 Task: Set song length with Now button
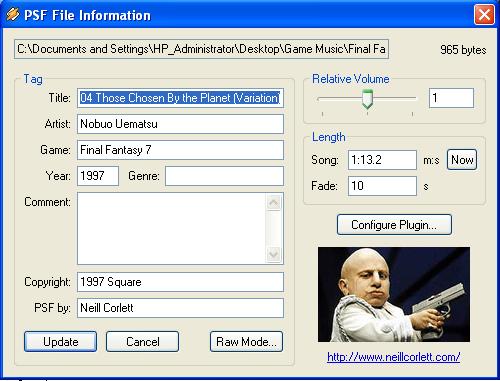(462, 160)
